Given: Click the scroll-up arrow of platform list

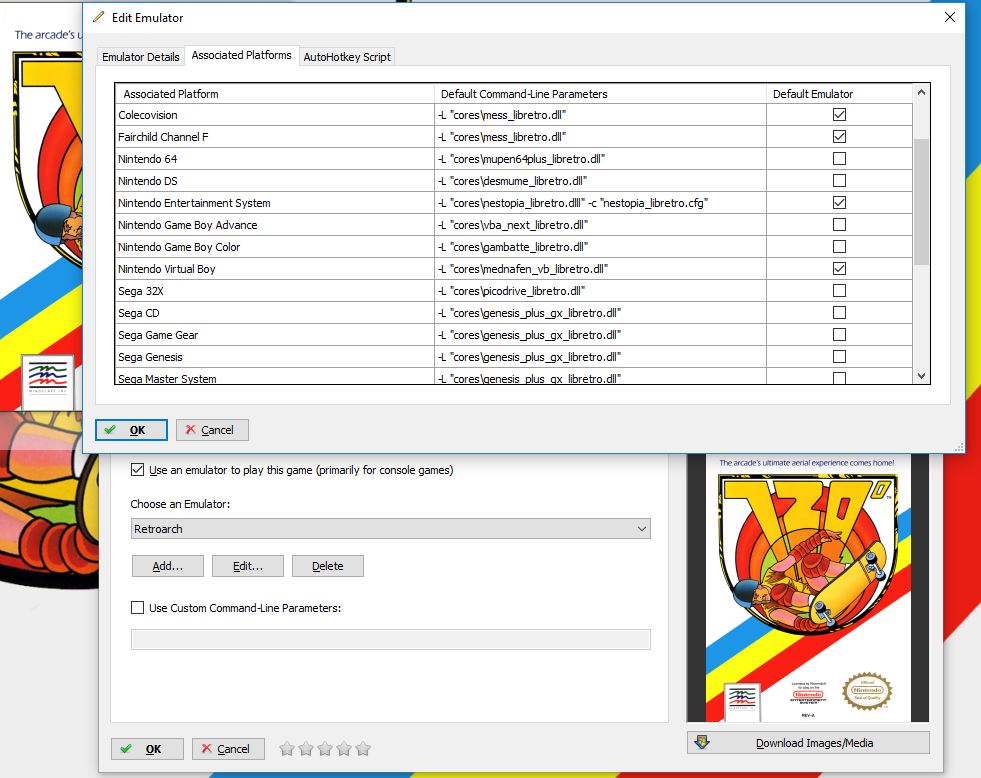Looking at the screenshot, I should pyautogui.click(x=921, y=93).
